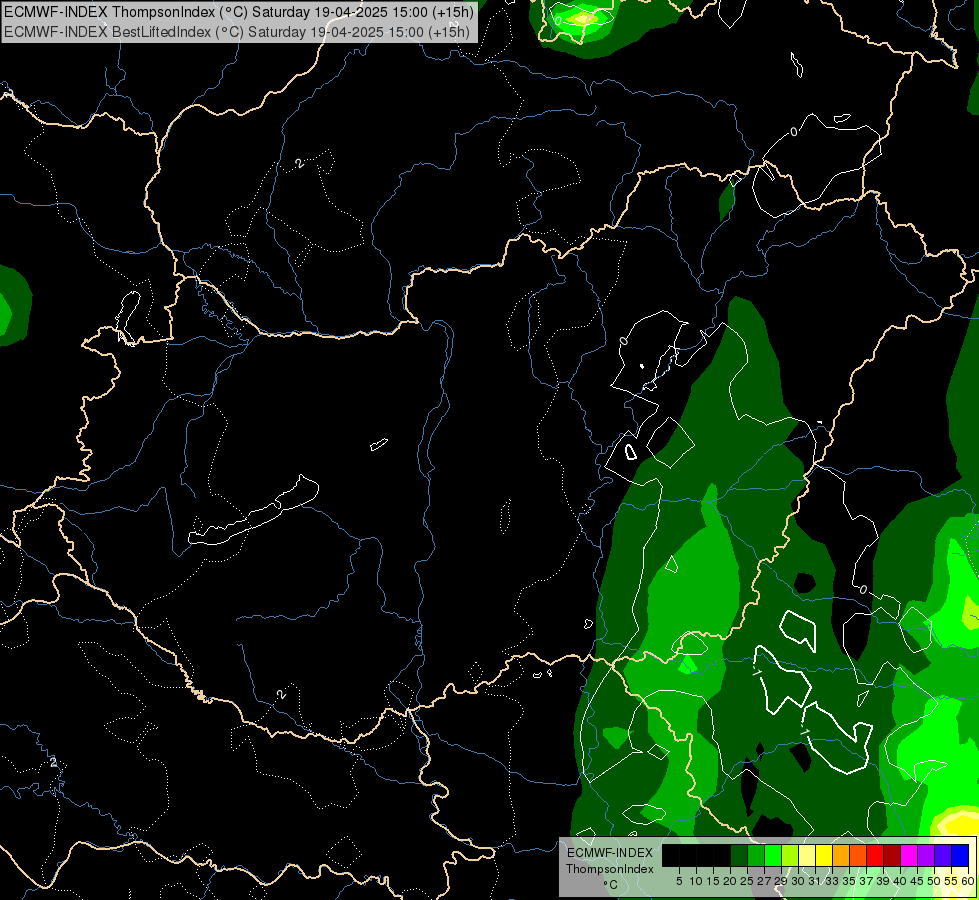Select the yellow-green 29–30 legend swatch
Viewport: 979px width, 900px height.
point(790,855)
